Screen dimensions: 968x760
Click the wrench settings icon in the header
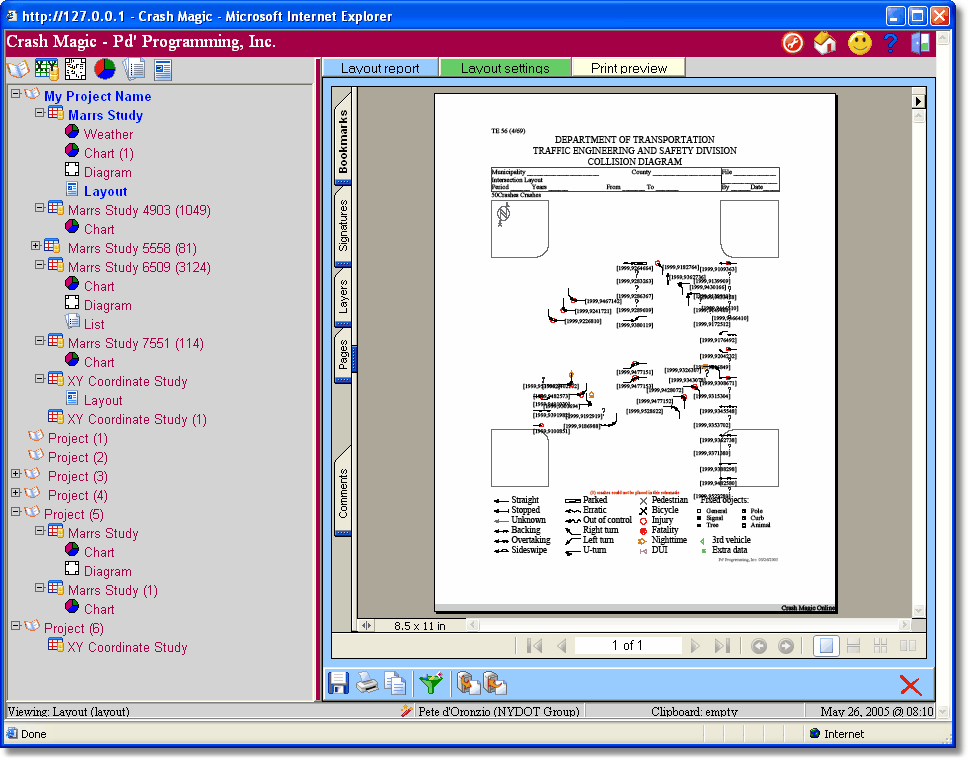(x=793, y=43)
